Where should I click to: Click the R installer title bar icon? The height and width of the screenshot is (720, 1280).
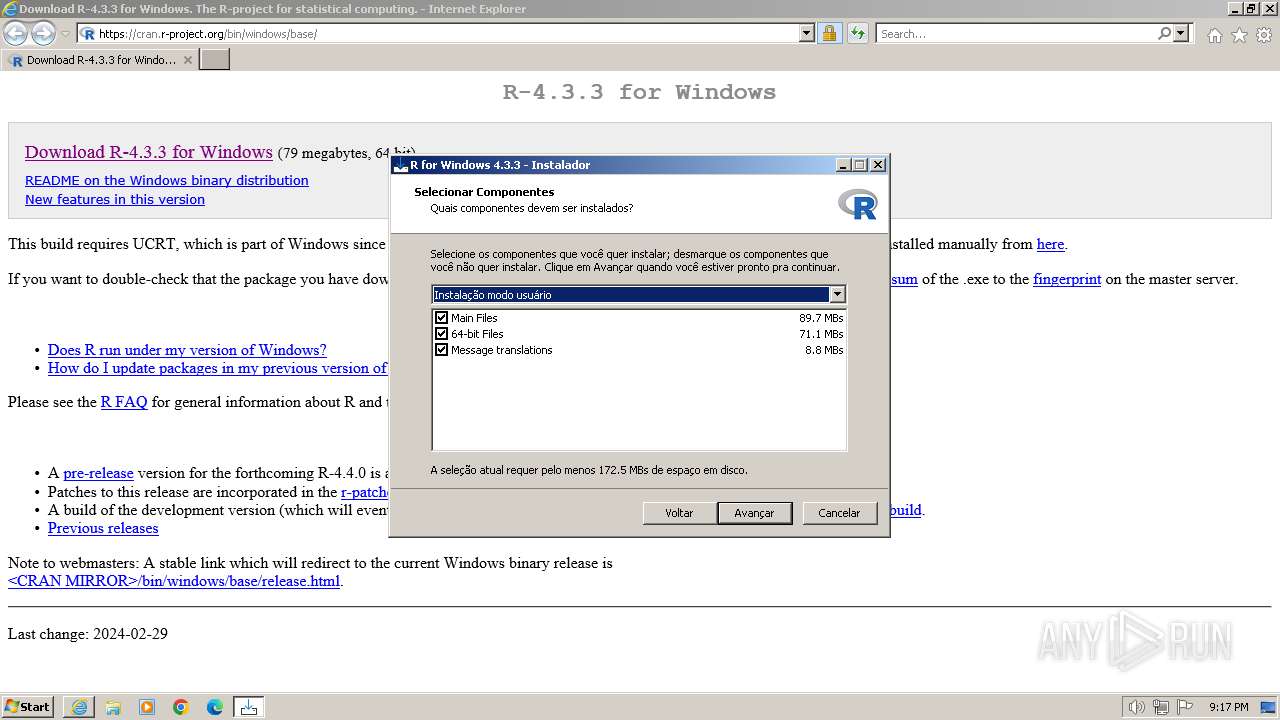[x=401, y=165]
